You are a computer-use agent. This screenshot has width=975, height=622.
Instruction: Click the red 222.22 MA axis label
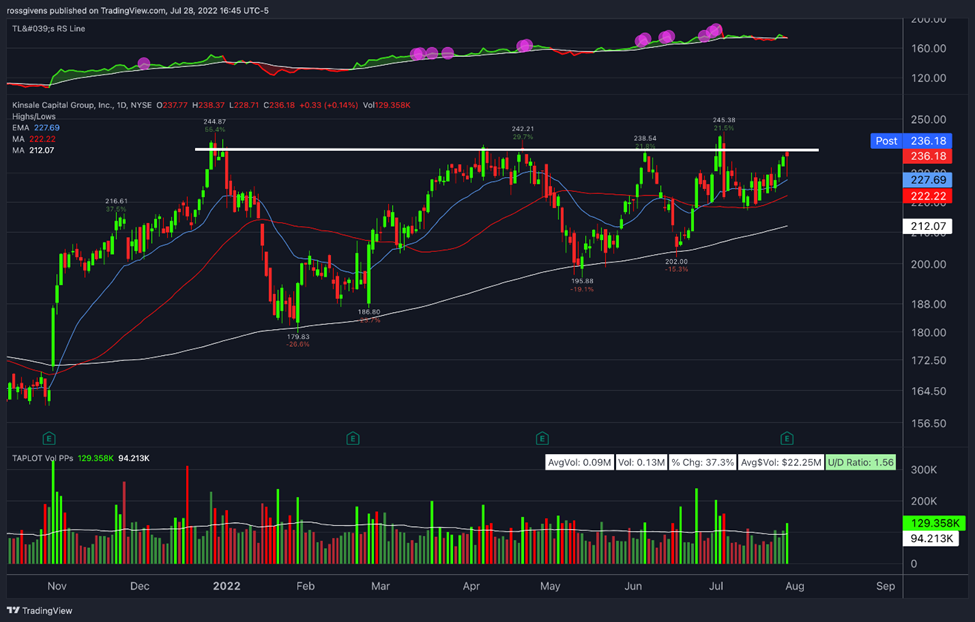(x=928, y=196)
